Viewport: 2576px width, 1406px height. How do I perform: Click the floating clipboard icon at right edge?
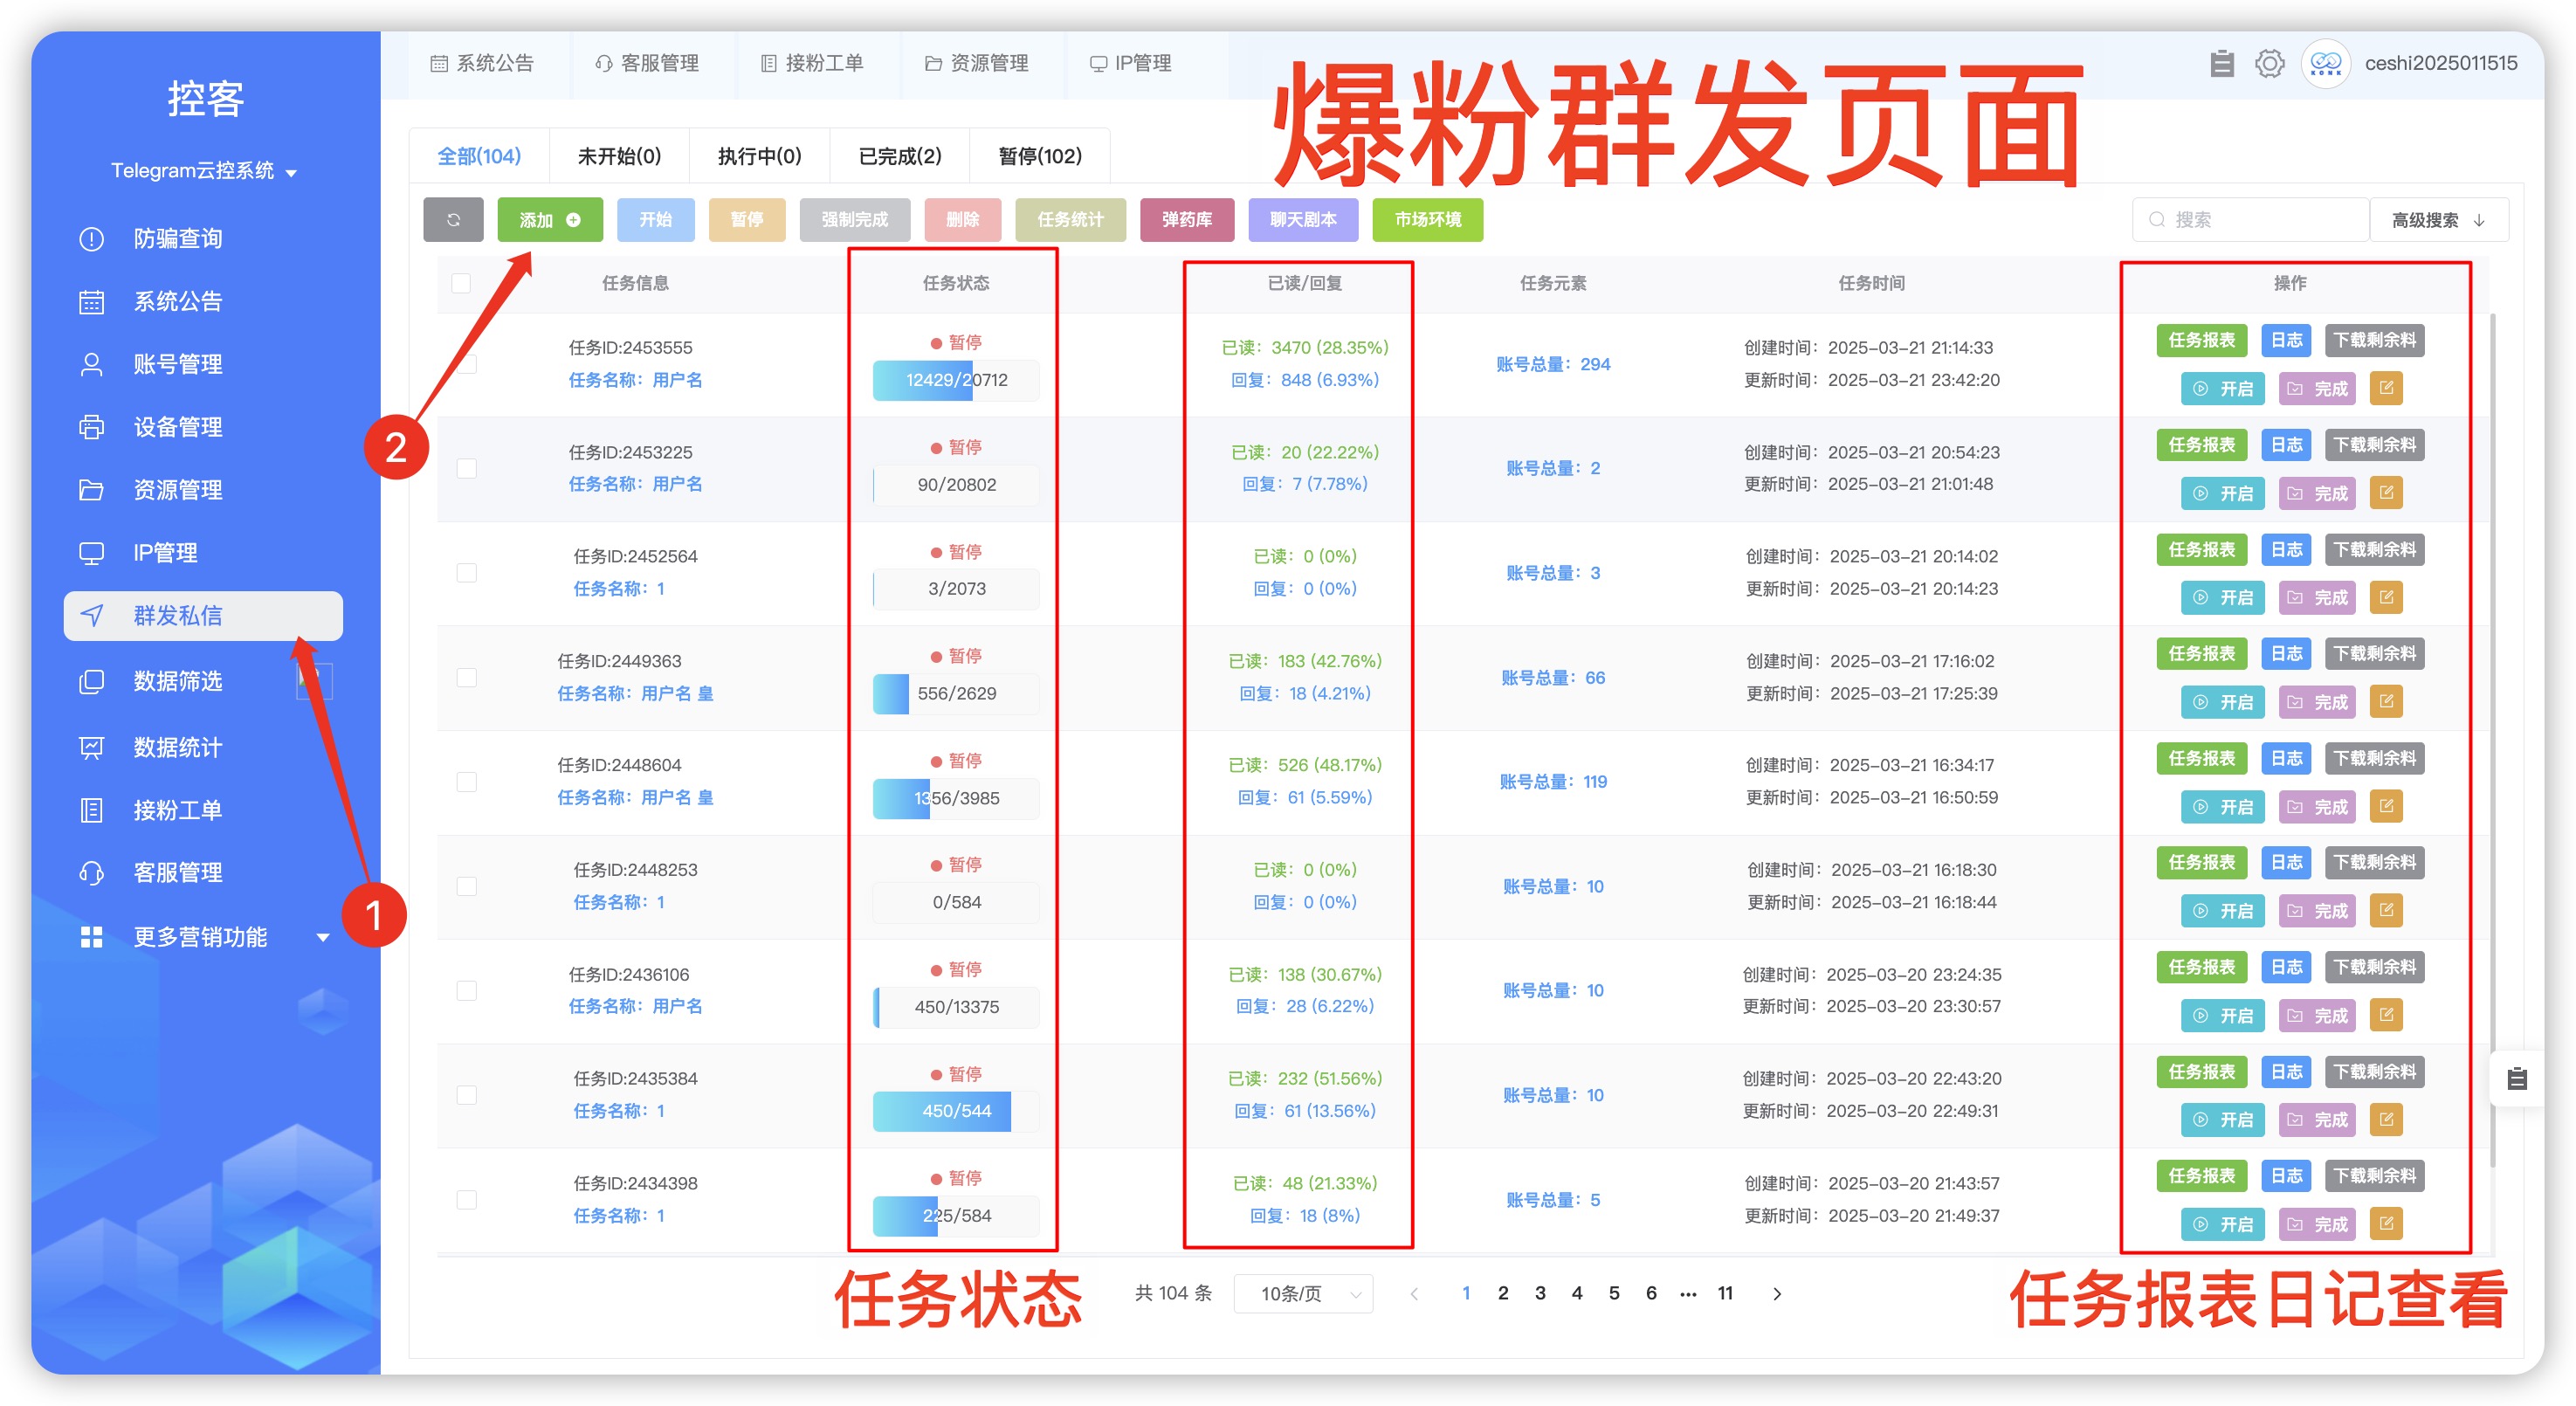pyautogui.click(x=2517, y=1078)
